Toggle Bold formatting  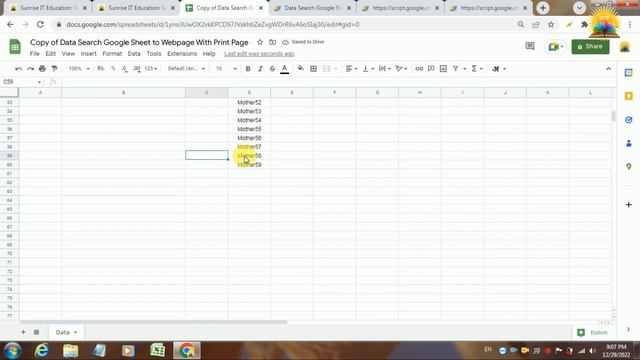248,69
